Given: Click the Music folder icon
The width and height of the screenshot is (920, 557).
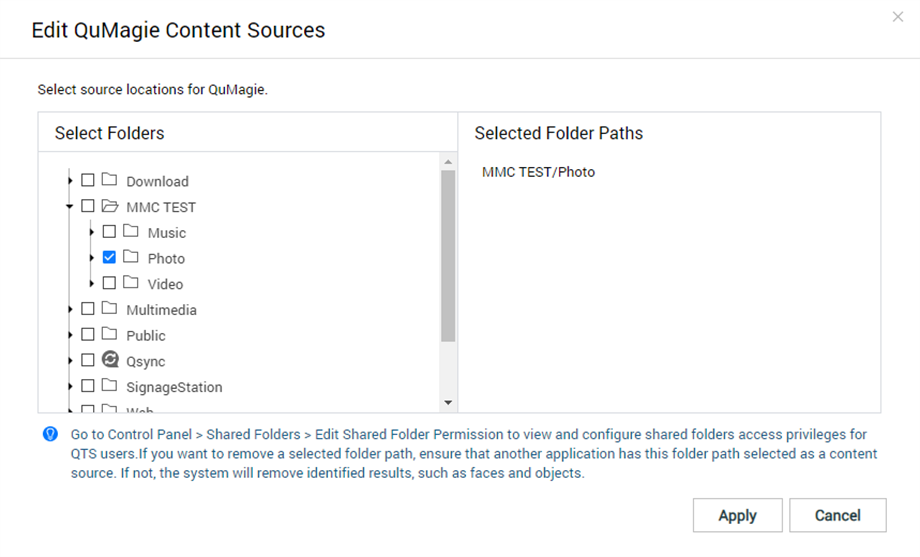Looking at the screenshot, I should click(131, 232).
